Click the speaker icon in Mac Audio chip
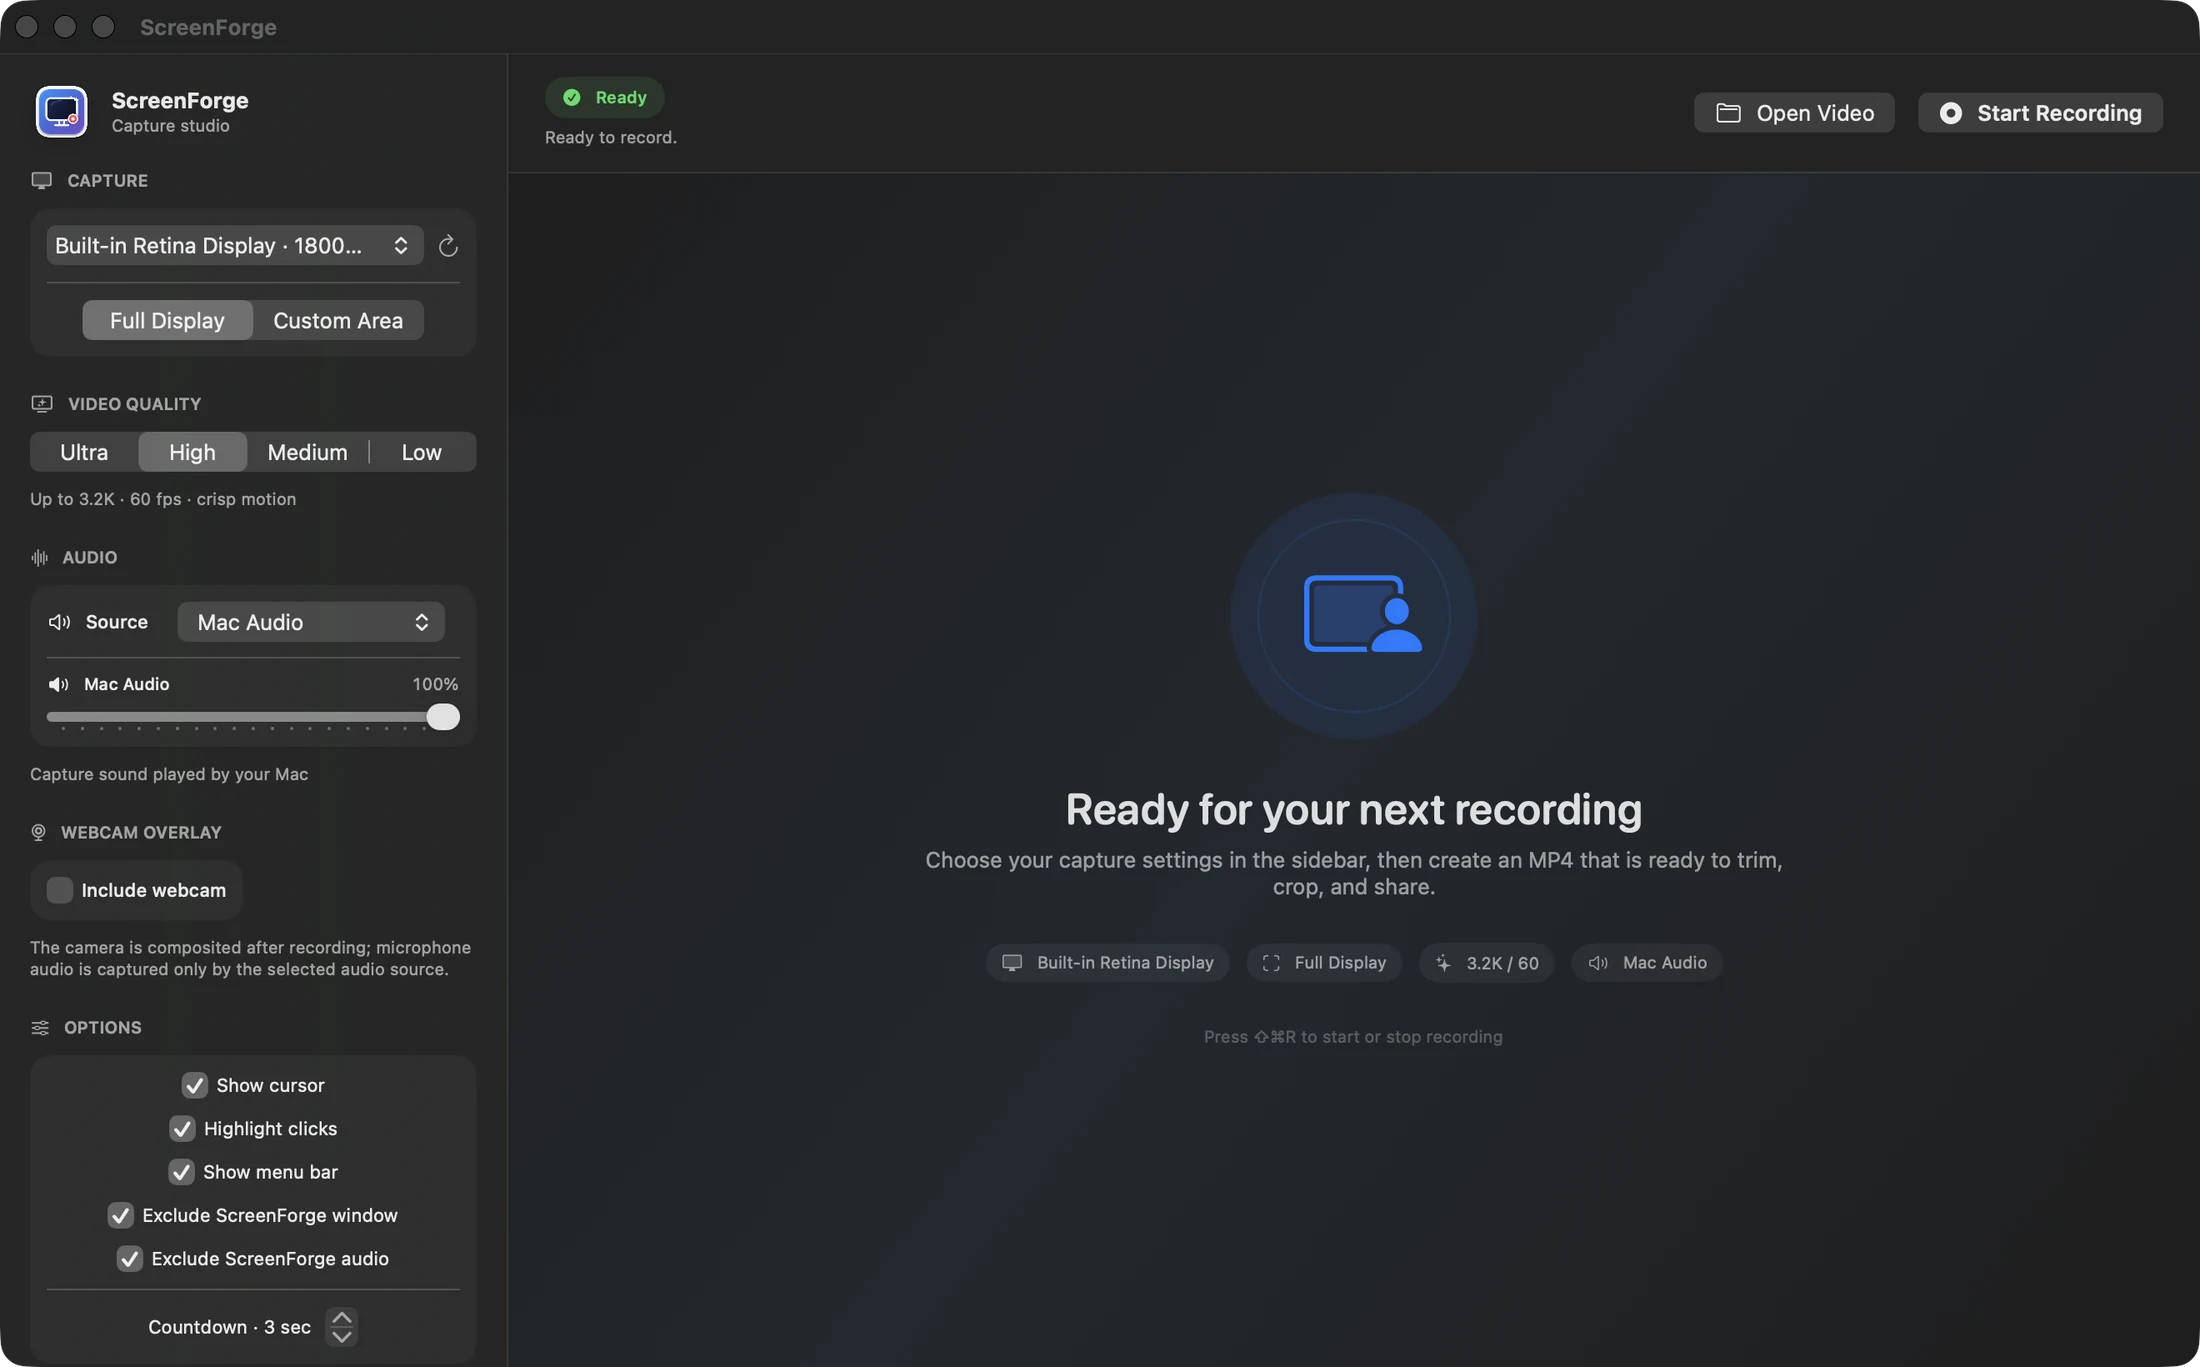This screenshot has height=1367, width=2200. click(x=1598, y=963)
